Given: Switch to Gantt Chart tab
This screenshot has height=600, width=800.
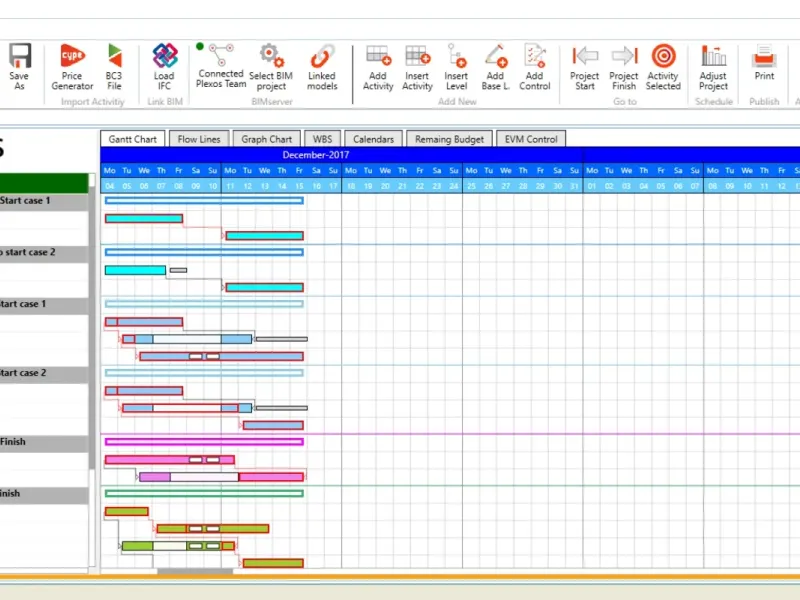Looking at the screenshot, I should 133,139.
